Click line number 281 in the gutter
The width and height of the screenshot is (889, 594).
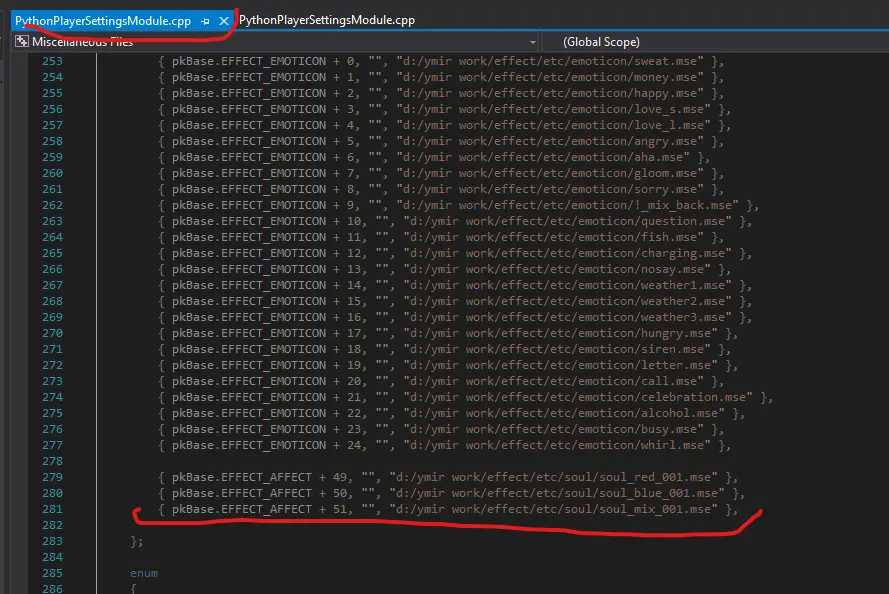coord(49,509)
